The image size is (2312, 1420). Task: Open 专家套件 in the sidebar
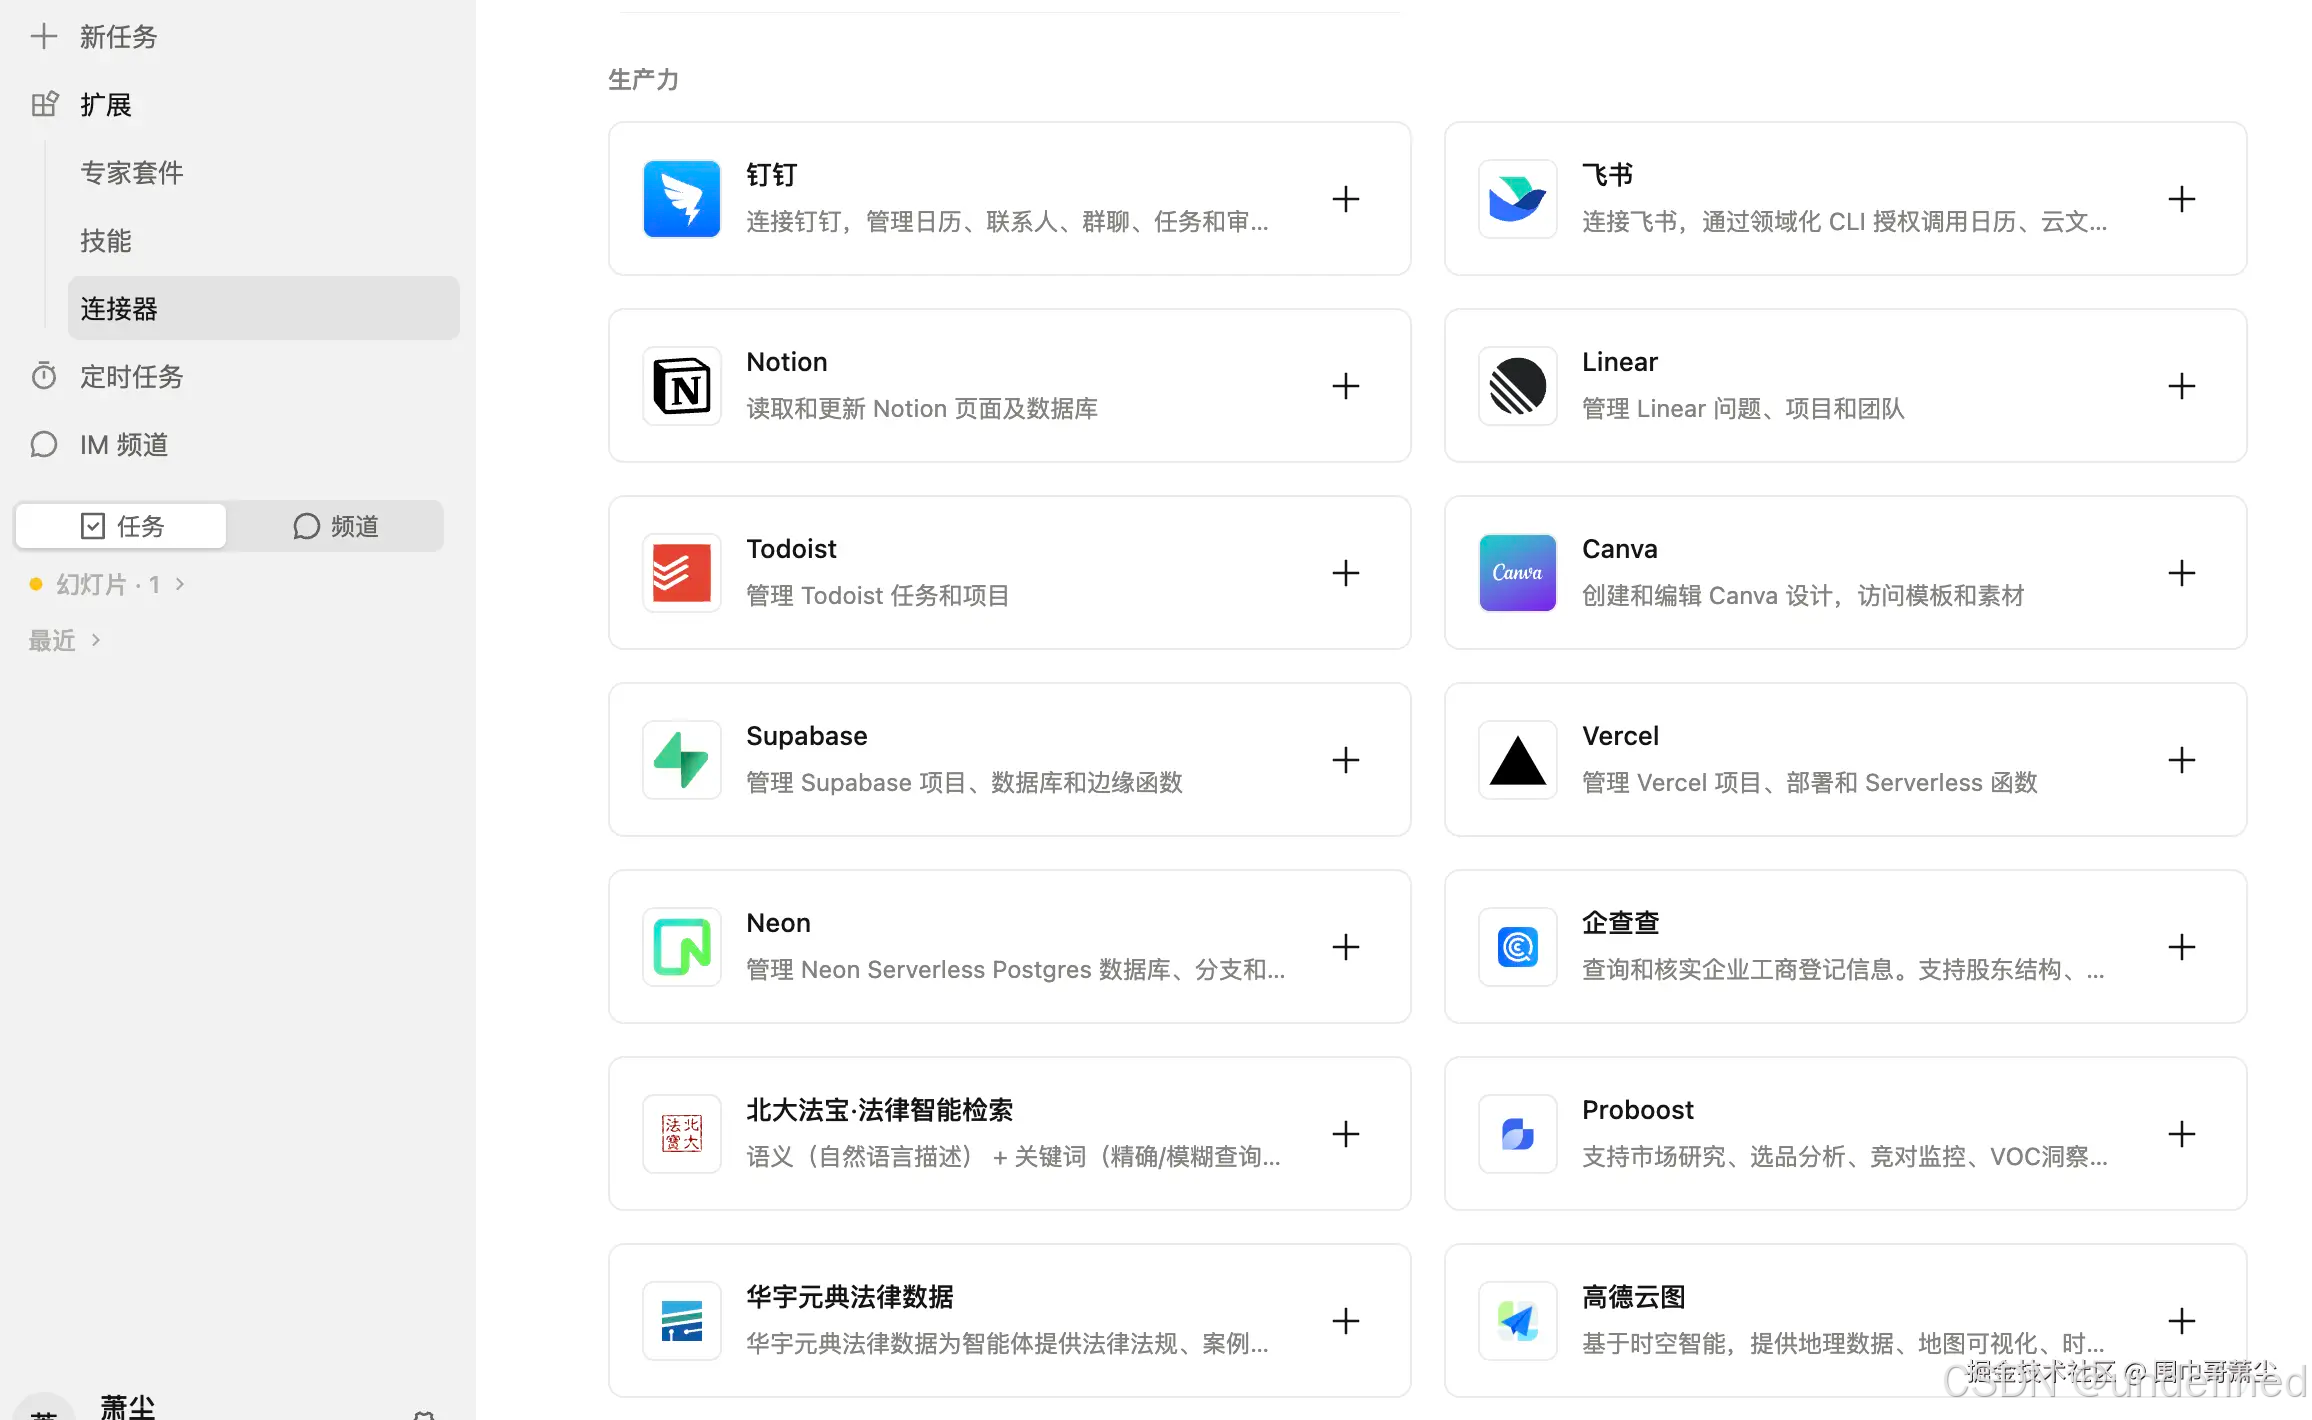[x=132, y=173]
